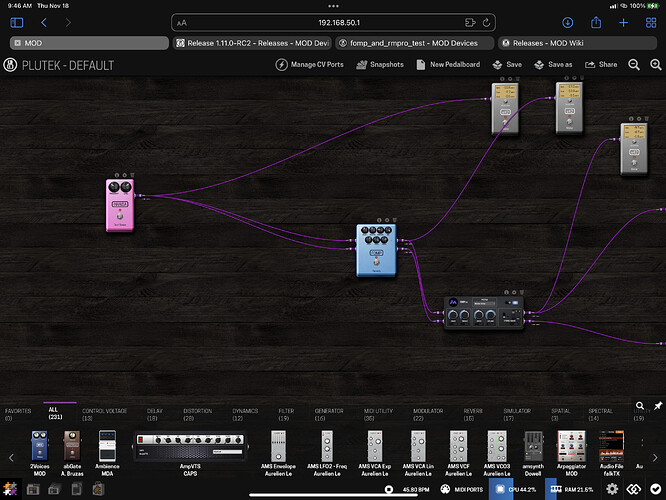
Task: Click the RAM 21.5% indicator
Action: [572, 489]
